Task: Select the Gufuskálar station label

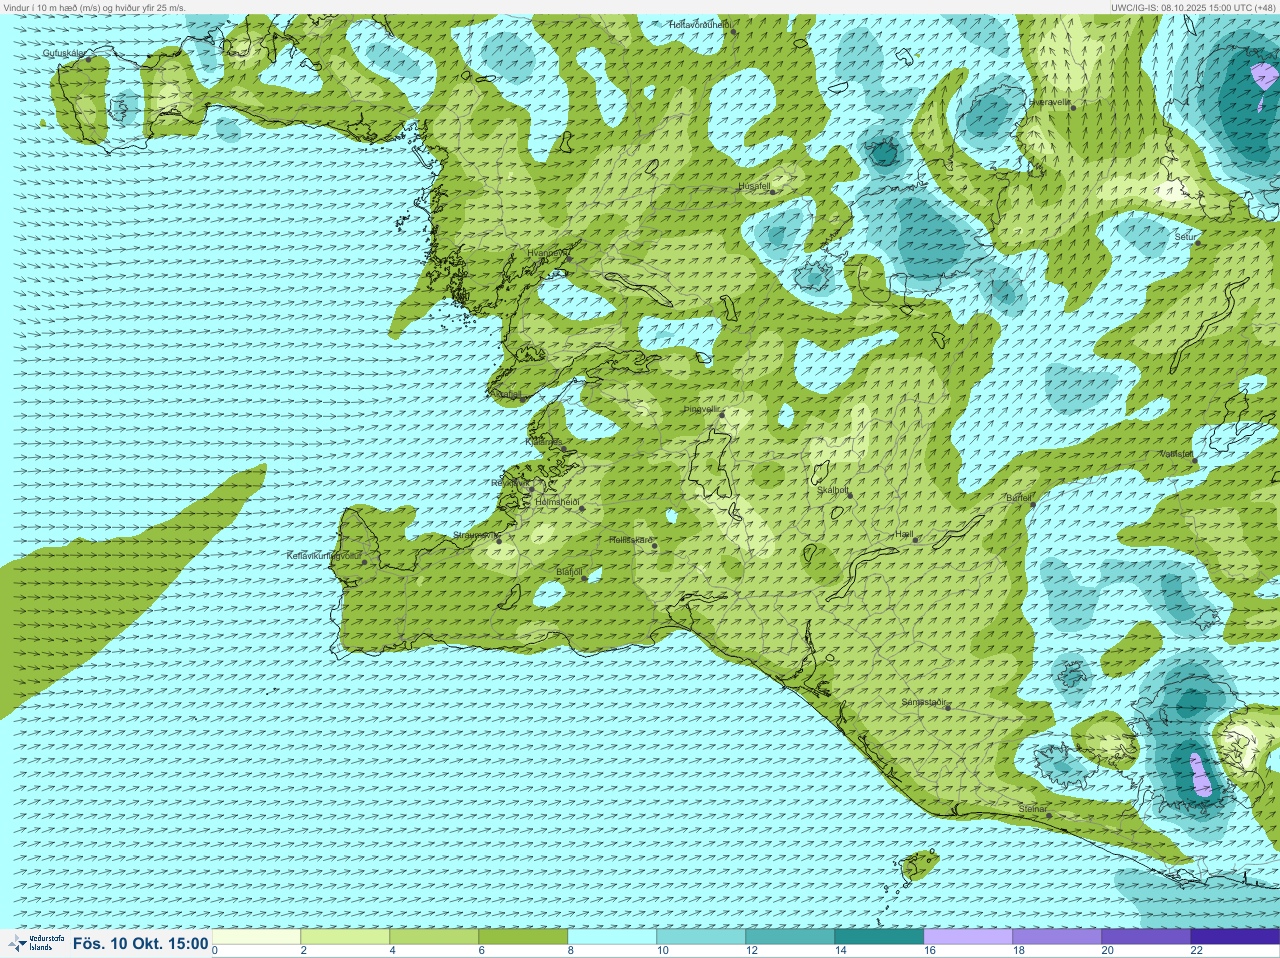Action: (x=63, y=53)
